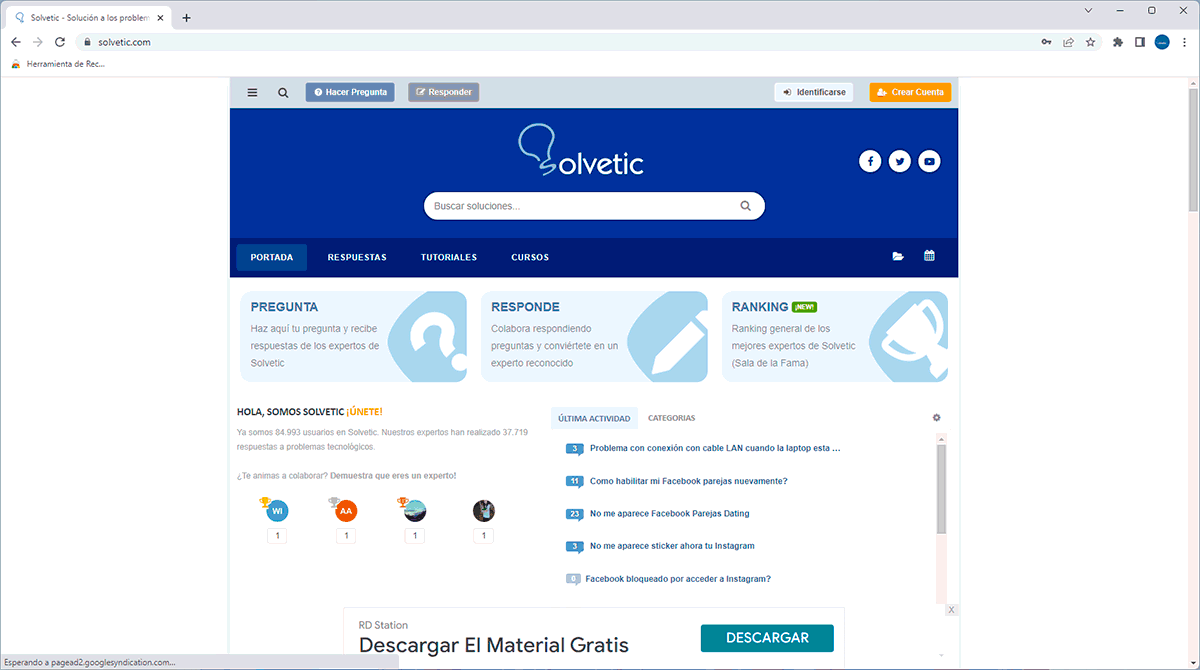Click the Hacer Pregunta button
The image size is (1200, 670).
click(350, 92)
